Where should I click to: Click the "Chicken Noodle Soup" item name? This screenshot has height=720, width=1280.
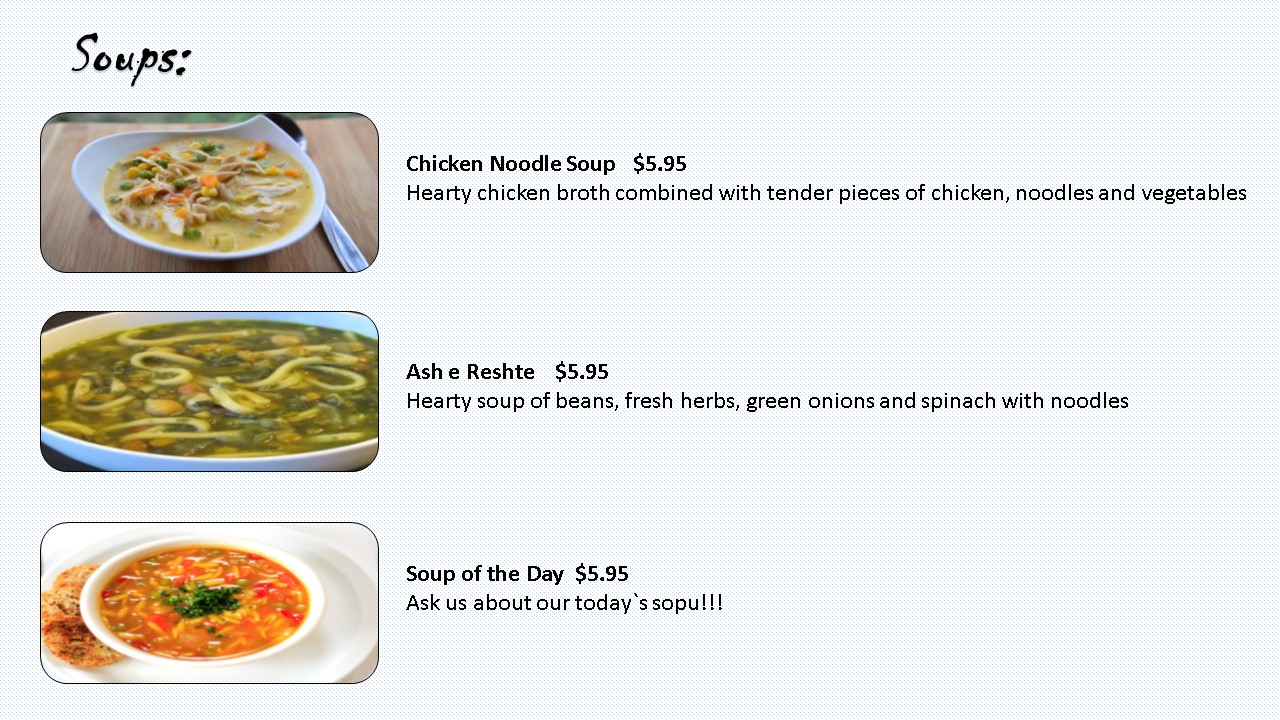[510, 164]
